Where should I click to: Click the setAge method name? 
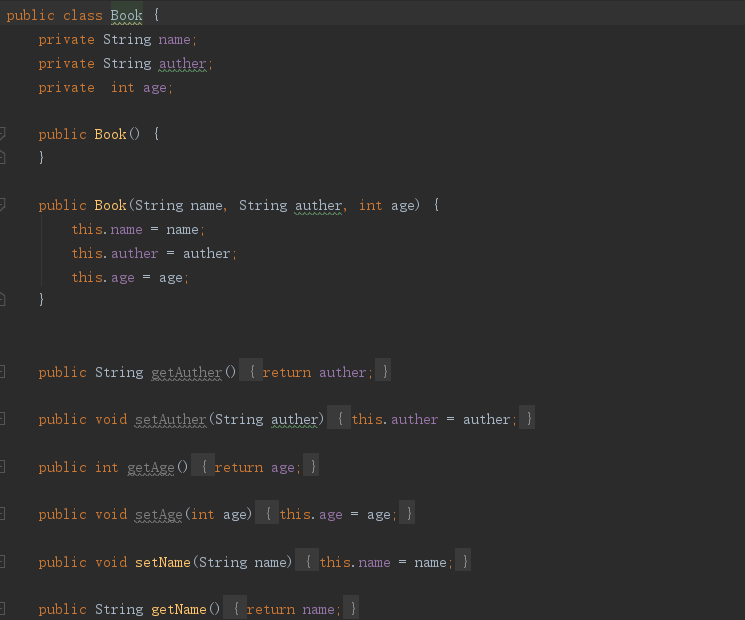click(x=159, y=515)
